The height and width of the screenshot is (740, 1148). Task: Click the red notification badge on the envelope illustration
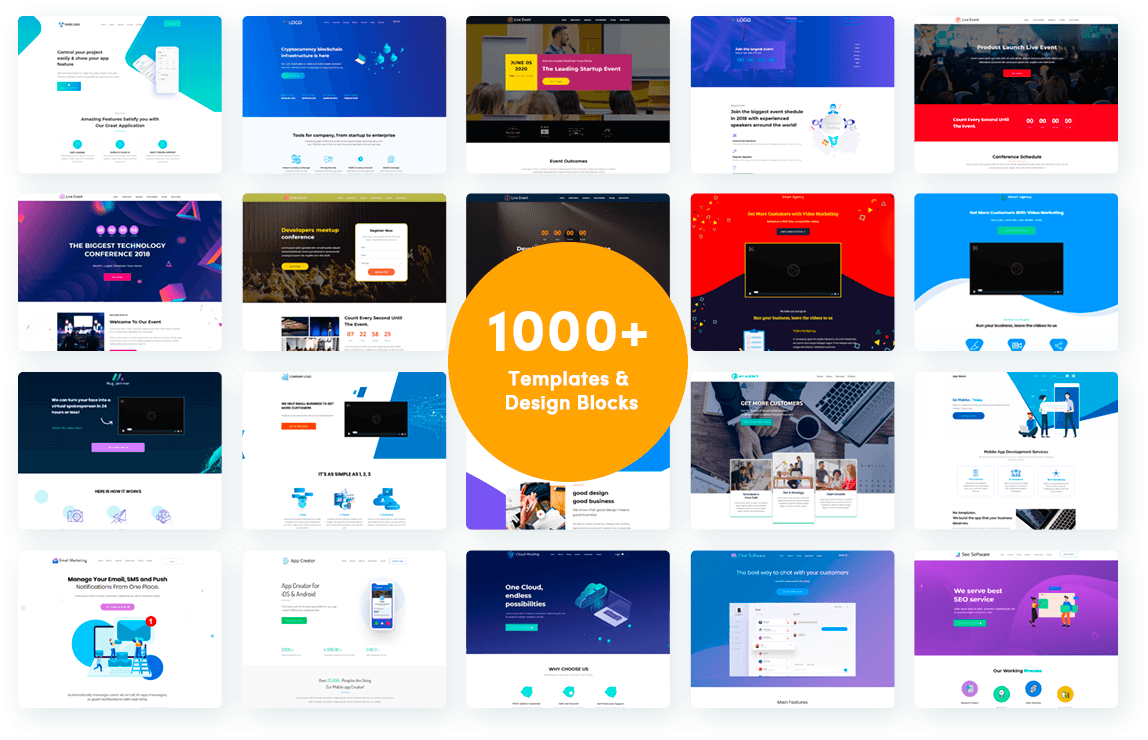pyautogui.click(x=151, y=621)
